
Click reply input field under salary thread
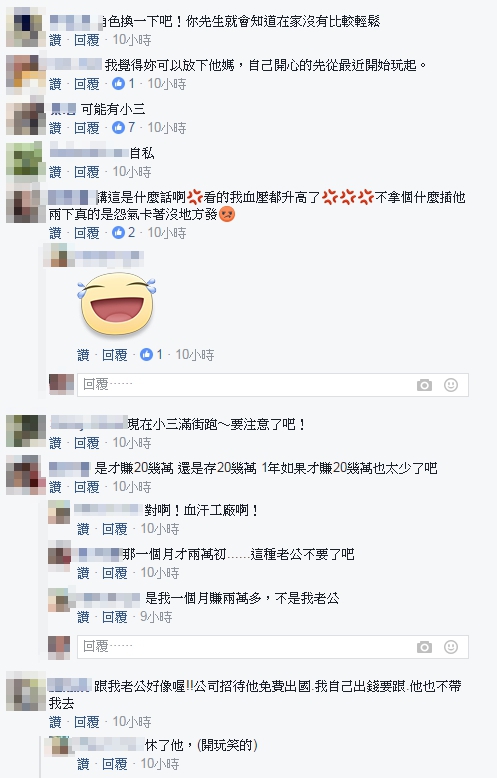click(273, 647)
